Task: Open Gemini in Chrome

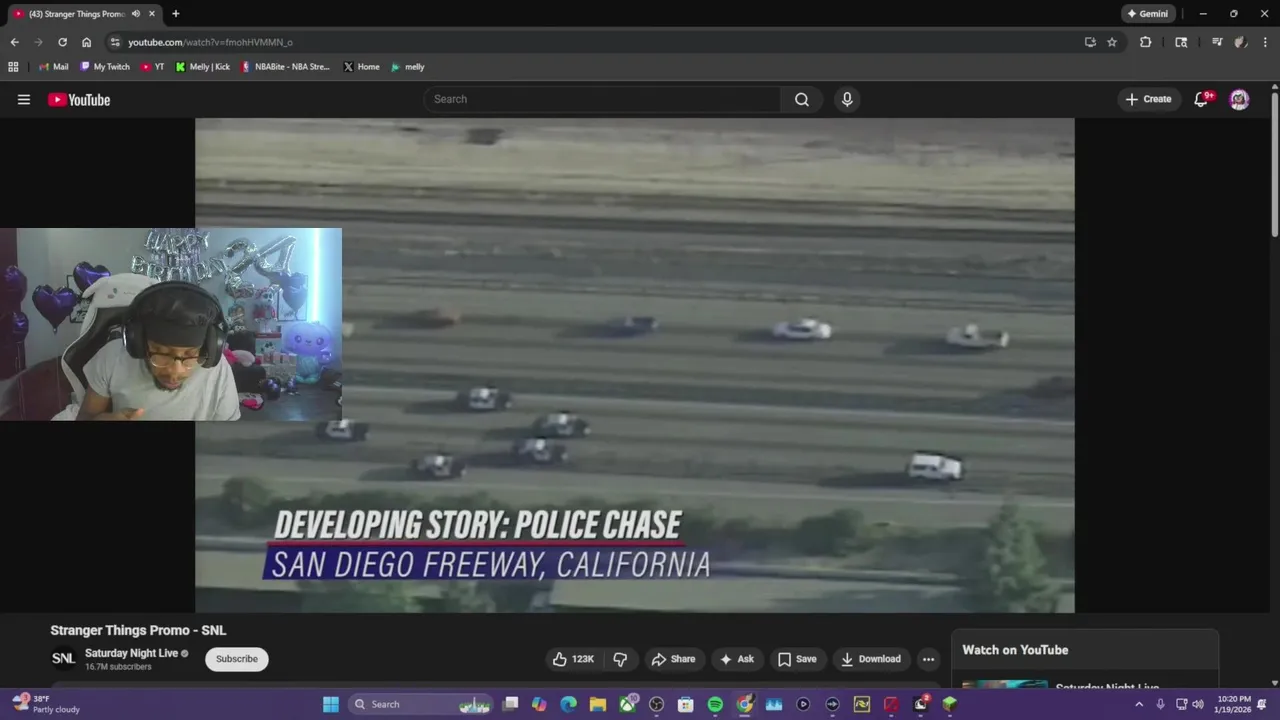Action: point(1147,14)
